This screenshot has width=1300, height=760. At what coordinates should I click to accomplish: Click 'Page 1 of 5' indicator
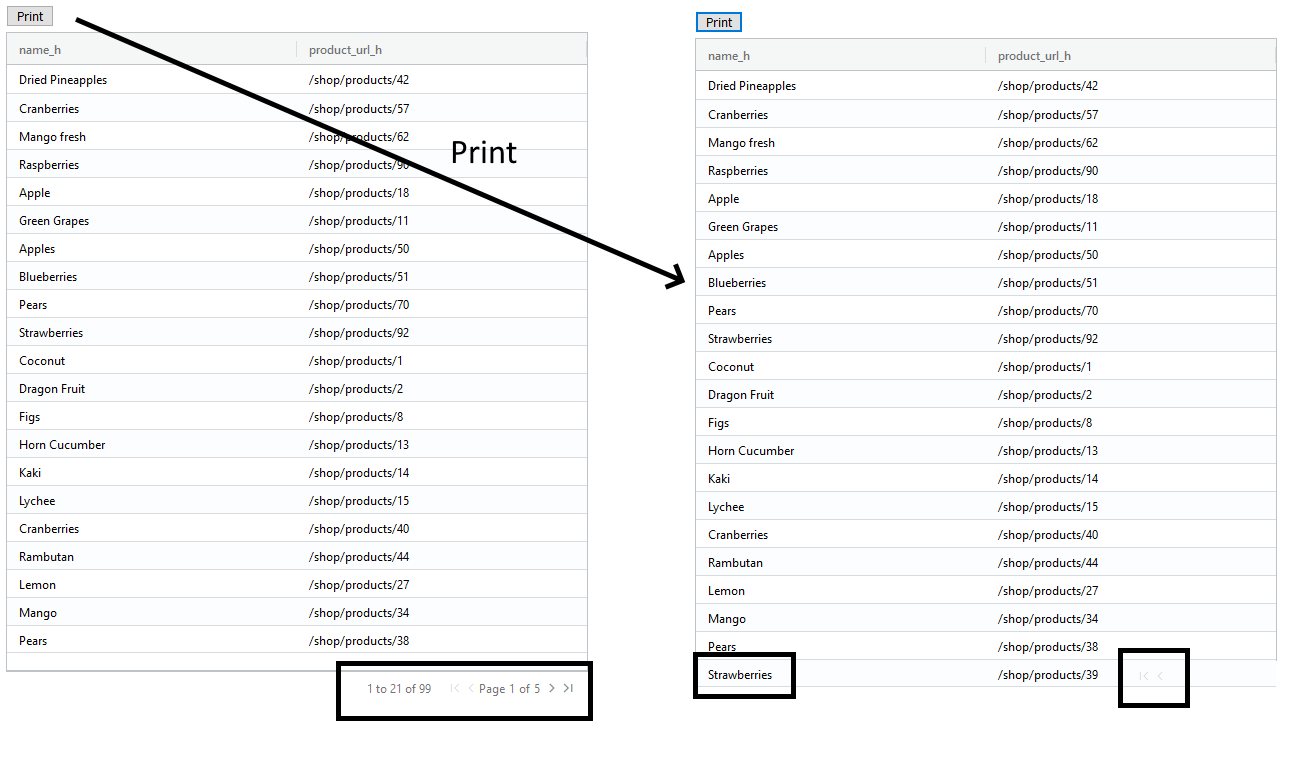click(509, 689)
